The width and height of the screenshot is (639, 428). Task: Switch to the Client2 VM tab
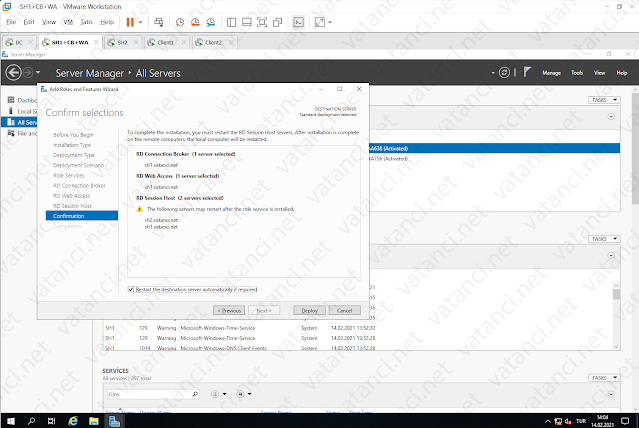(x=213, y=42)
